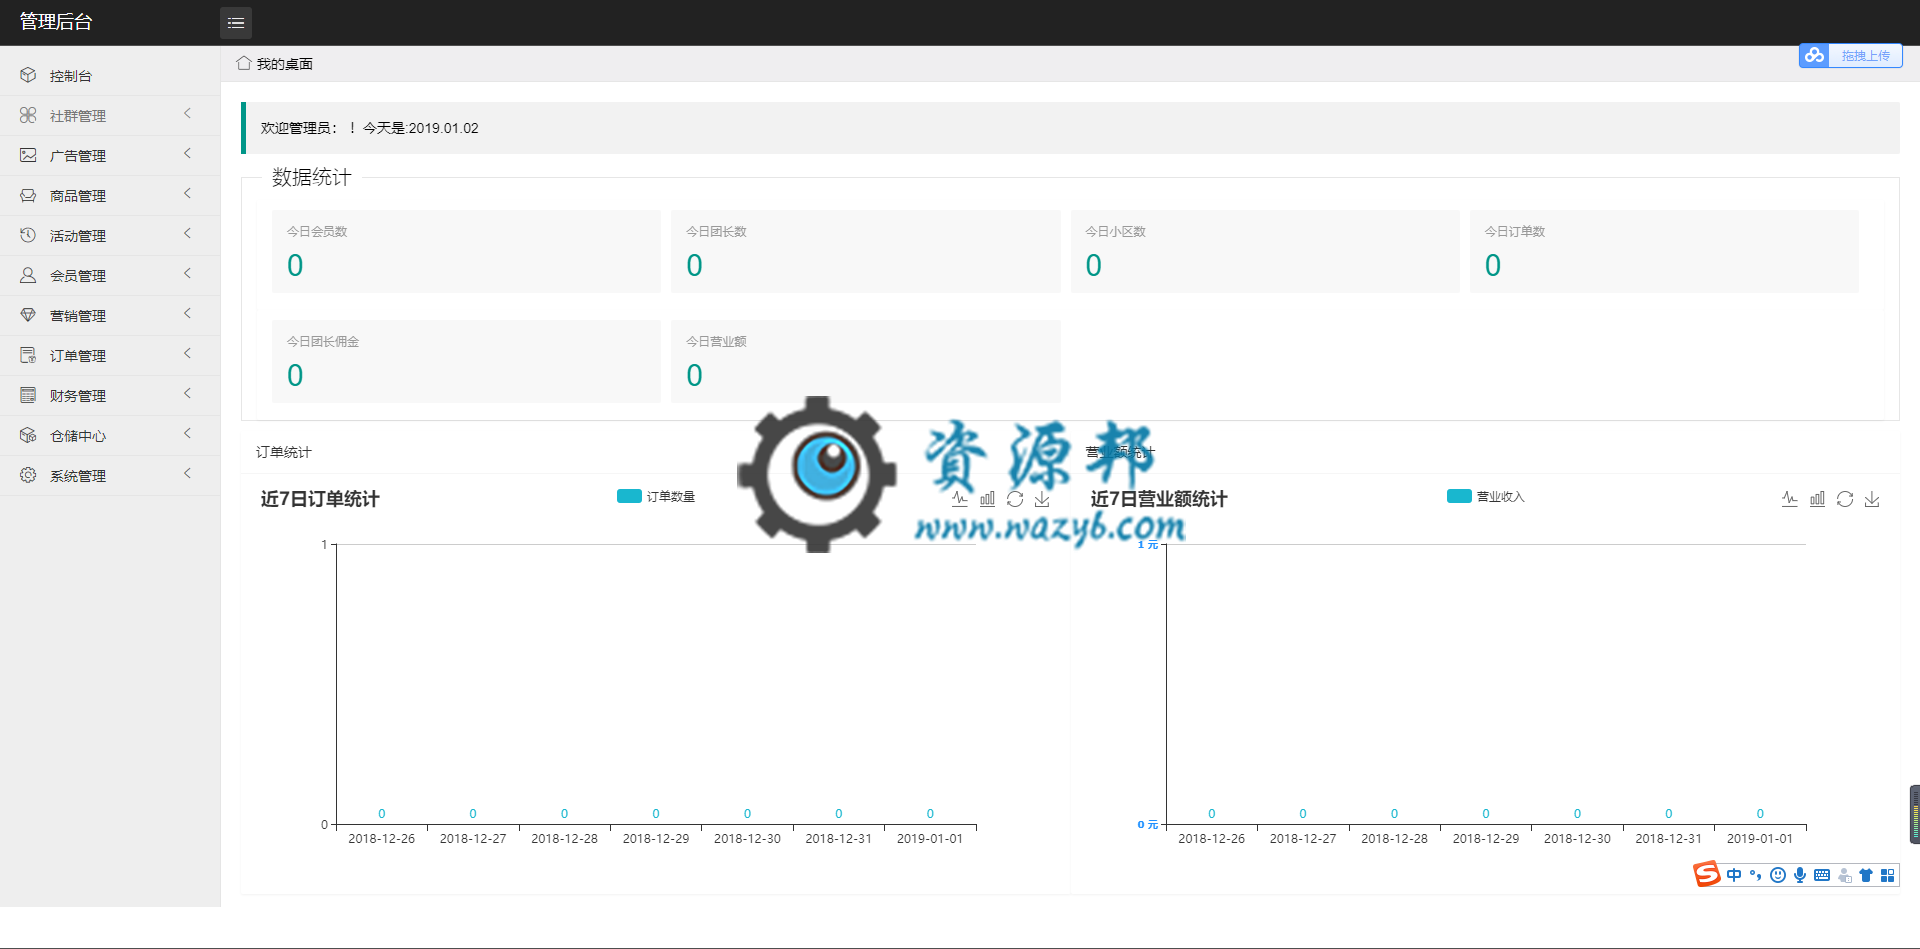The height and width of the screenshot is (949, 1920).
Task: Open the 控制台 dashboard menu item
Action: coord(110,76)
